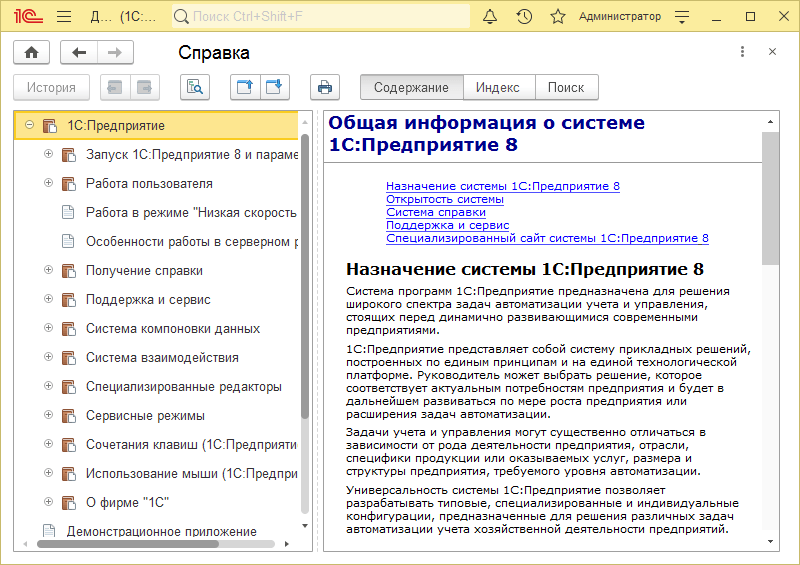Click next help topic toolbar icon
This screenshot has width=800, height=565.
click(145, 87)
